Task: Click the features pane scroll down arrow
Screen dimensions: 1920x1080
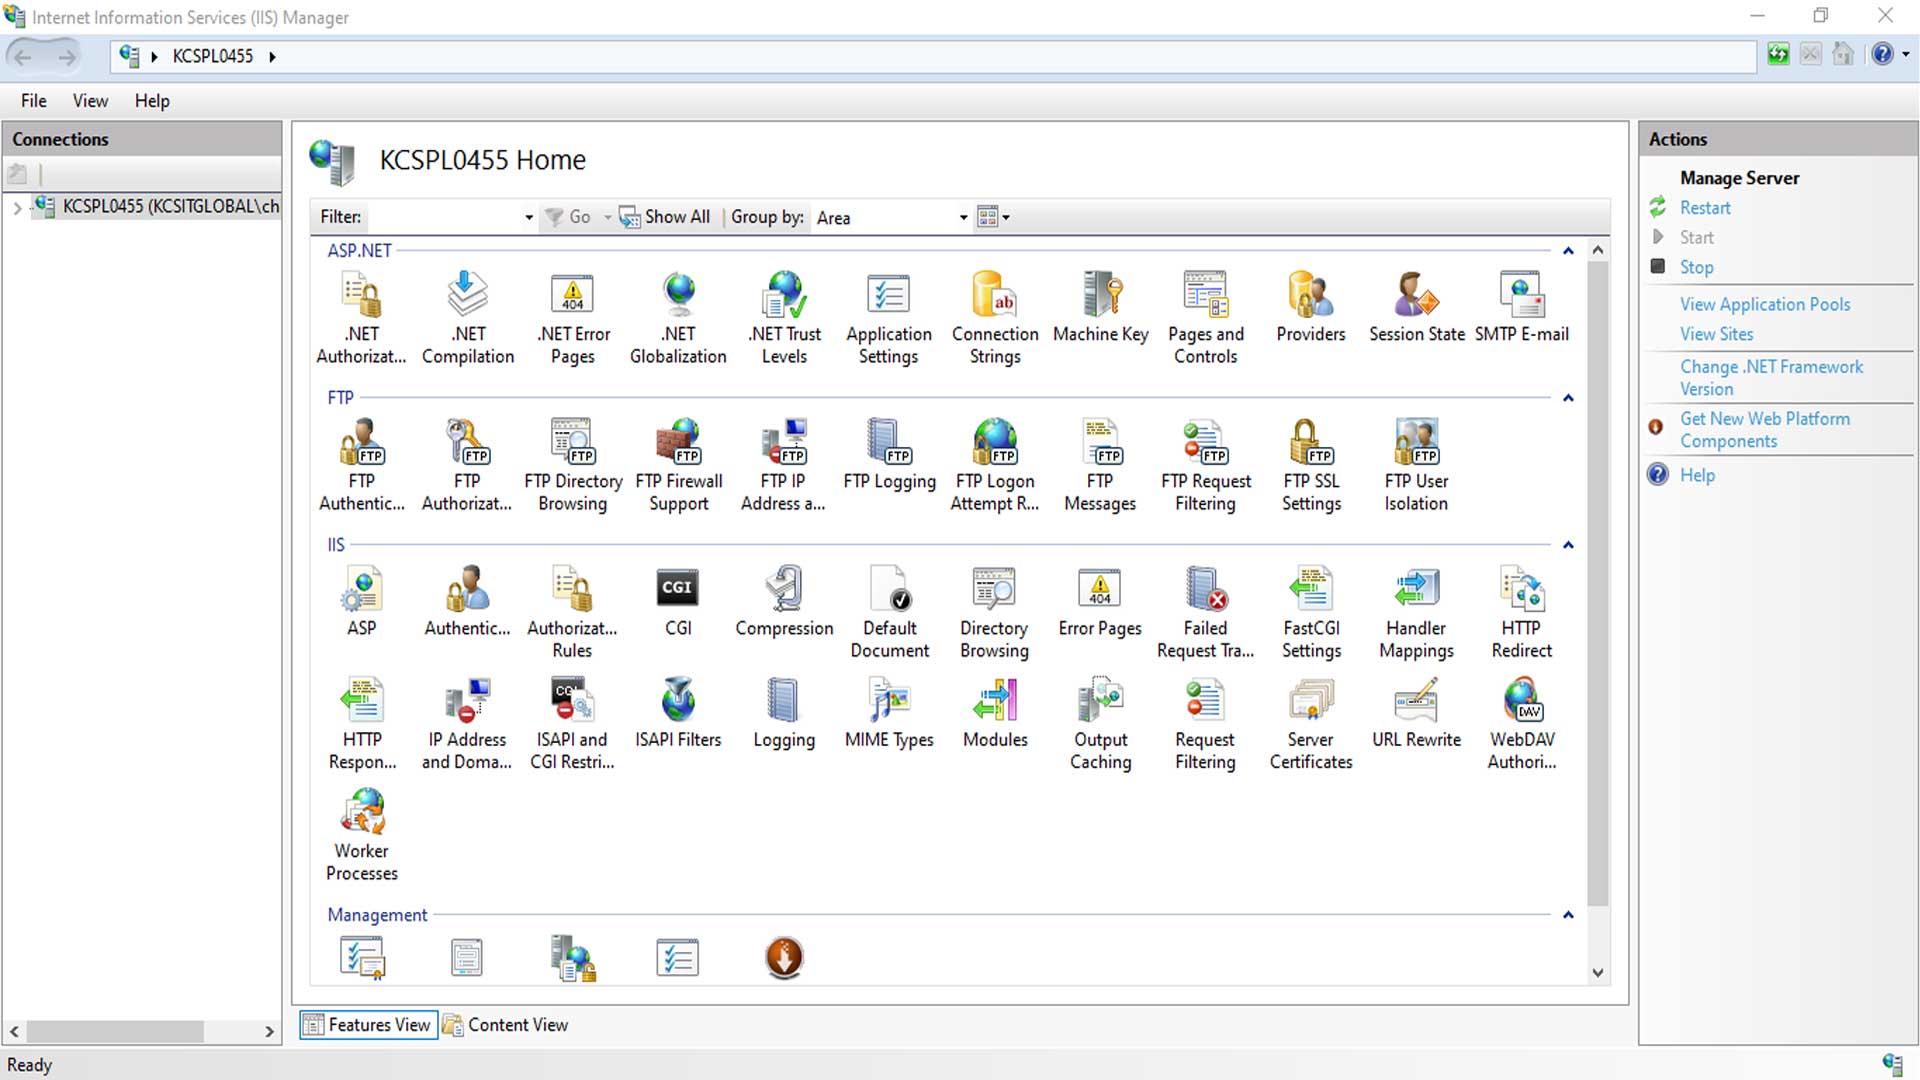Action: coord(1597,972)
